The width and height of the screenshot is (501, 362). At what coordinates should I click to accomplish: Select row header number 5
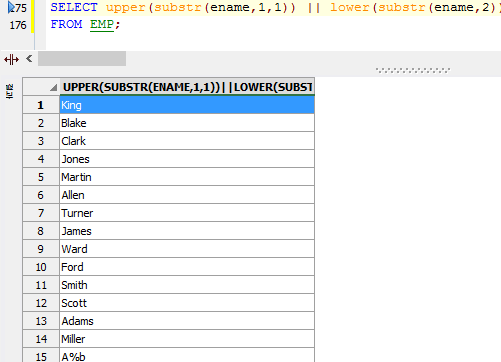pos(41,177)
